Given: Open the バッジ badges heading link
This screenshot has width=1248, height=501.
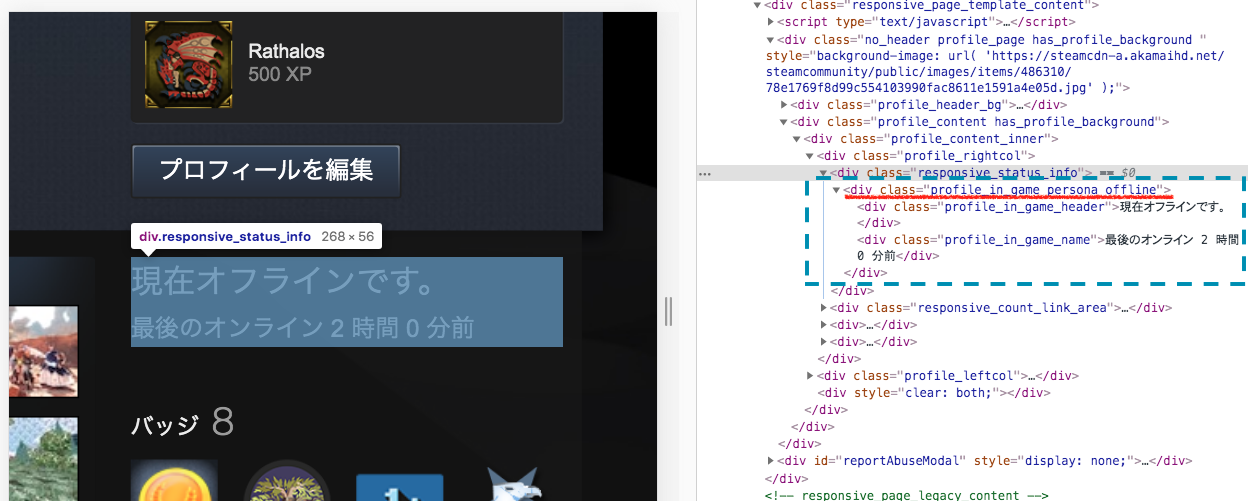Looking at the screenshot, I should pyautogui.click(x=165, y=426).
